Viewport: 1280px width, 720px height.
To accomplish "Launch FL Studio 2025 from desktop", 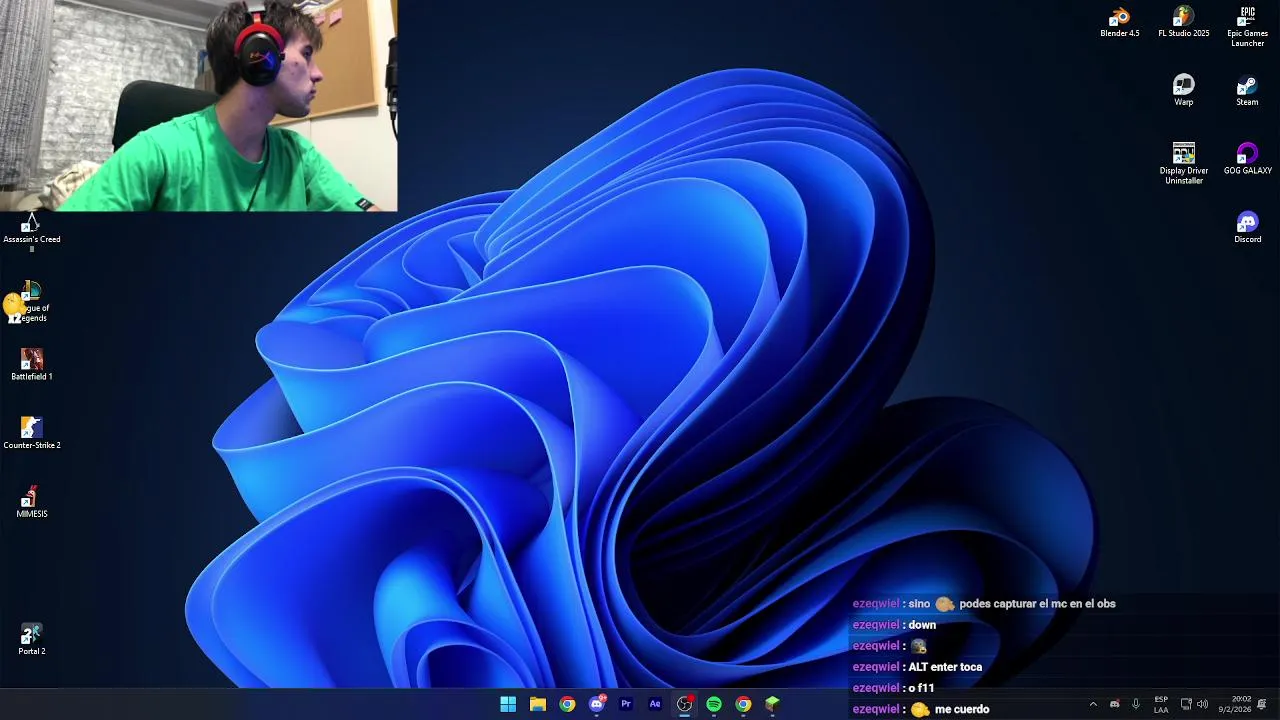I will tap(1183, 22).
